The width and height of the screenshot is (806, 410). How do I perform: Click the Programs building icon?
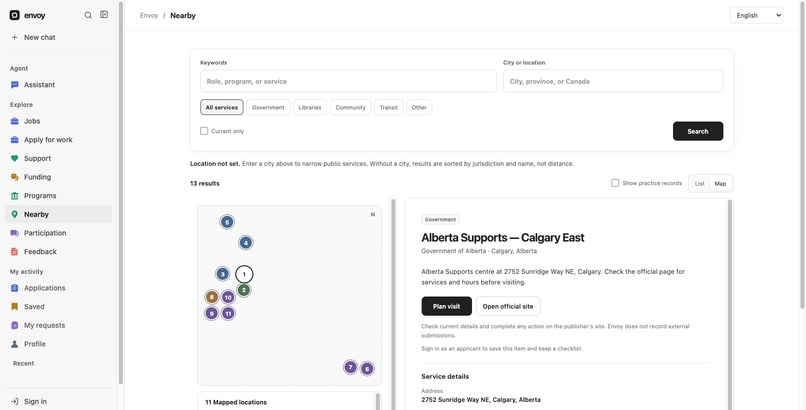tap(14, 196)
